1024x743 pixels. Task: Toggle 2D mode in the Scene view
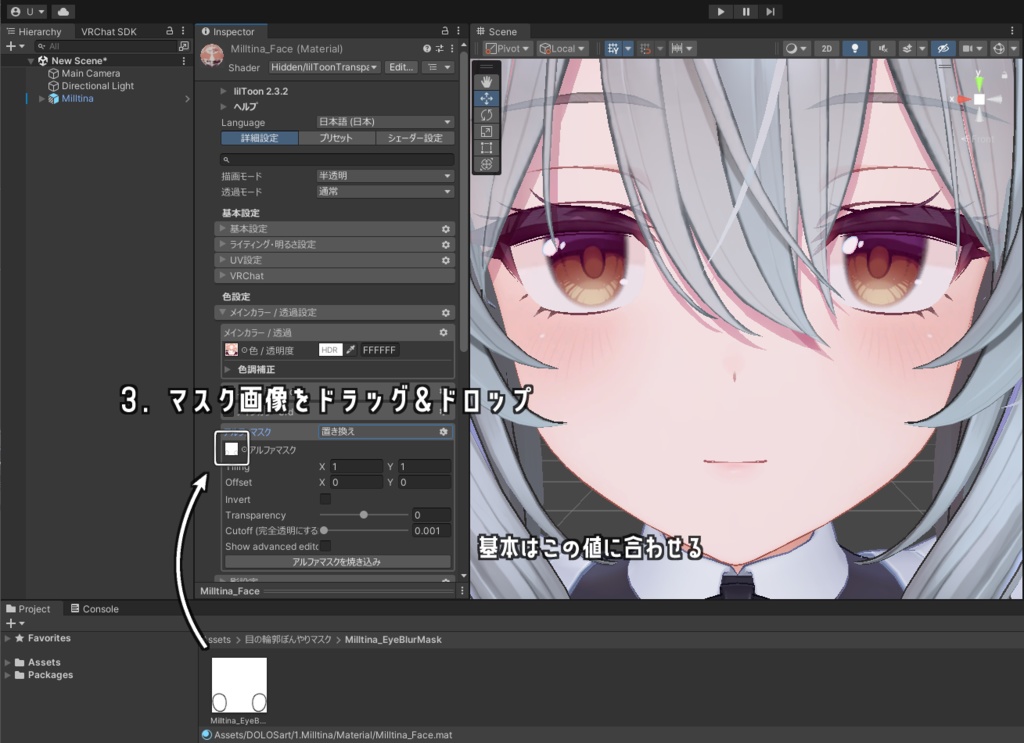pos(825,47)
